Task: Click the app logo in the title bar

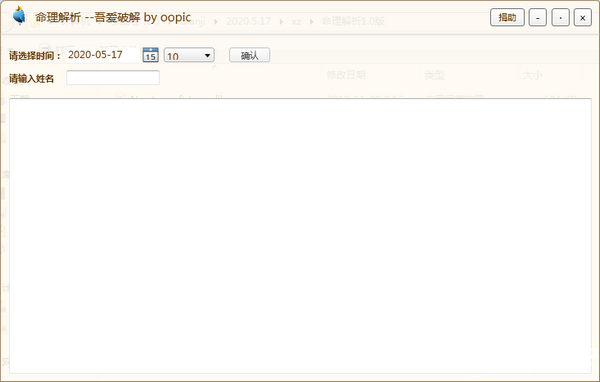Action: click(x=19, y=16)
